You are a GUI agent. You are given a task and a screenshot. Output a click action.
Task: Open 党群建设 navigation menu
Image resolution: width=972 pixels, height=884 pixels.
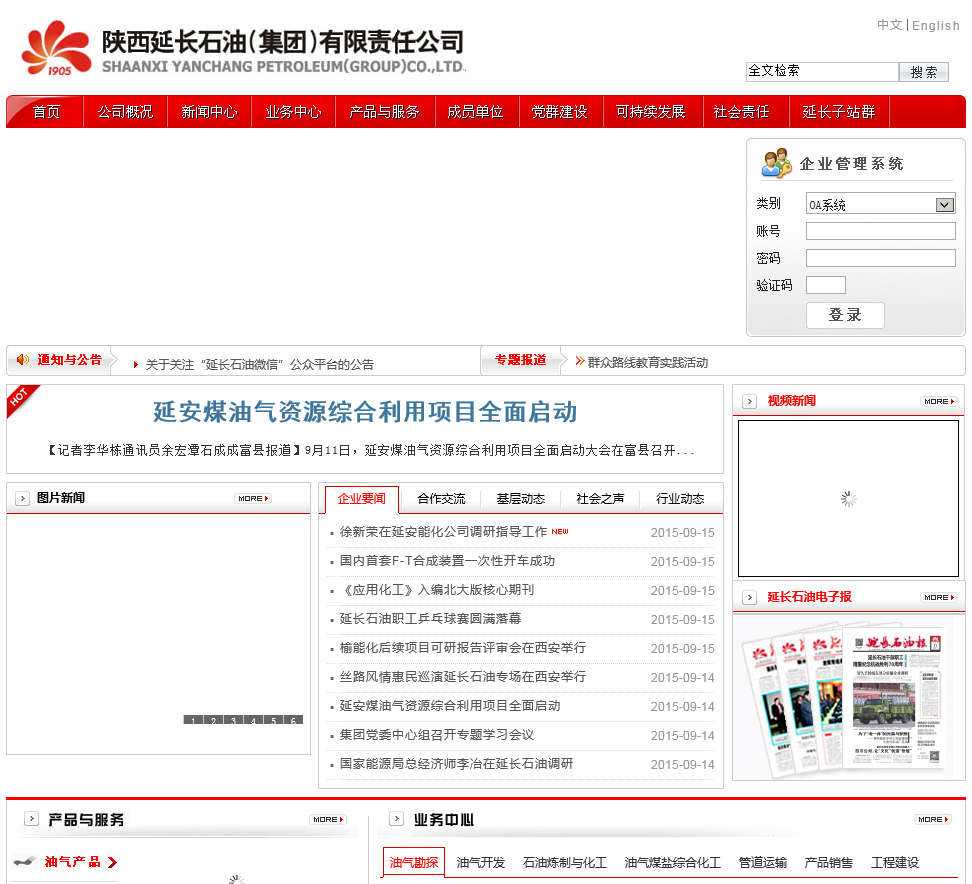pyautogui.click(x=560, y=112)
